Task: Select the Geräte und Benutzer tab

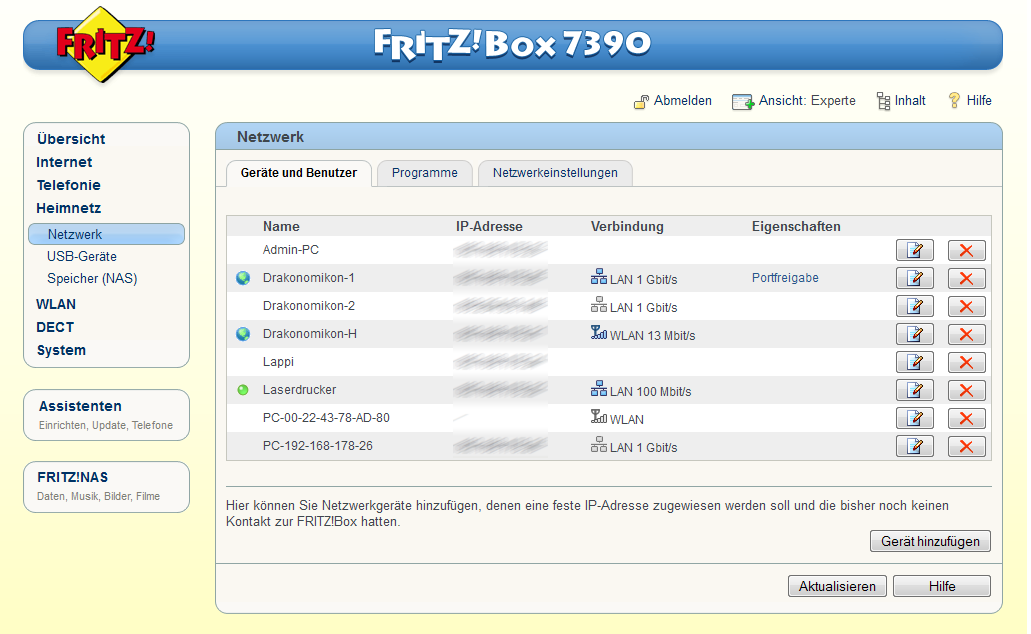Action: pyautogui.click(x=299, y=173)
